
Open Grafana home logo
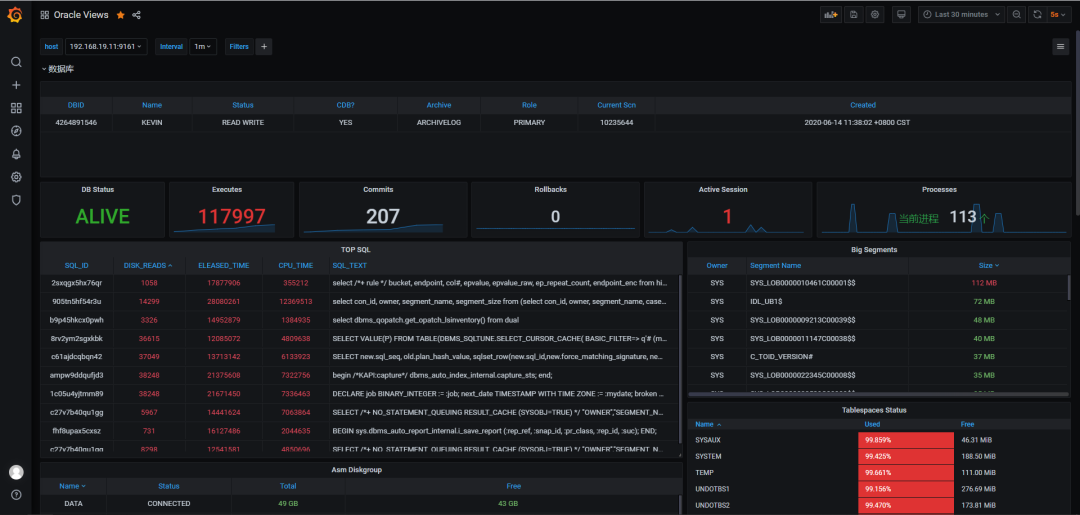click(x=15, y=14)
